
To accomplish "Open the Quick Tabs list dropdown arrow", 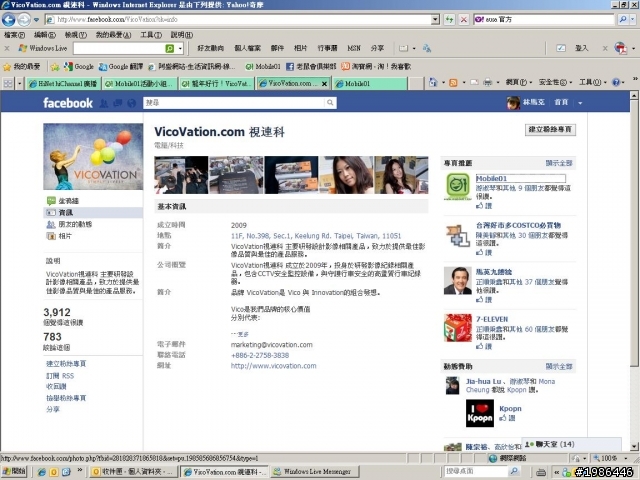I will (x=19, y=84).
